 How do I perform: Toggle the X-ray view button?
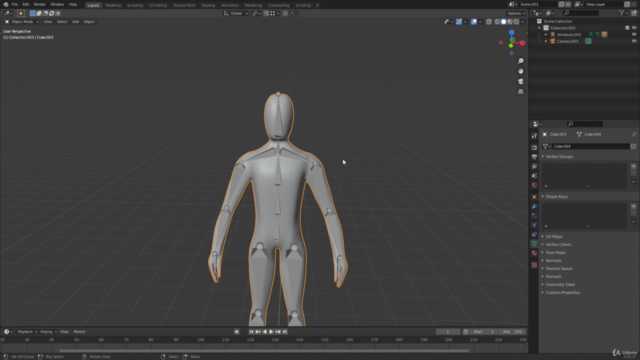click(489, 22)
